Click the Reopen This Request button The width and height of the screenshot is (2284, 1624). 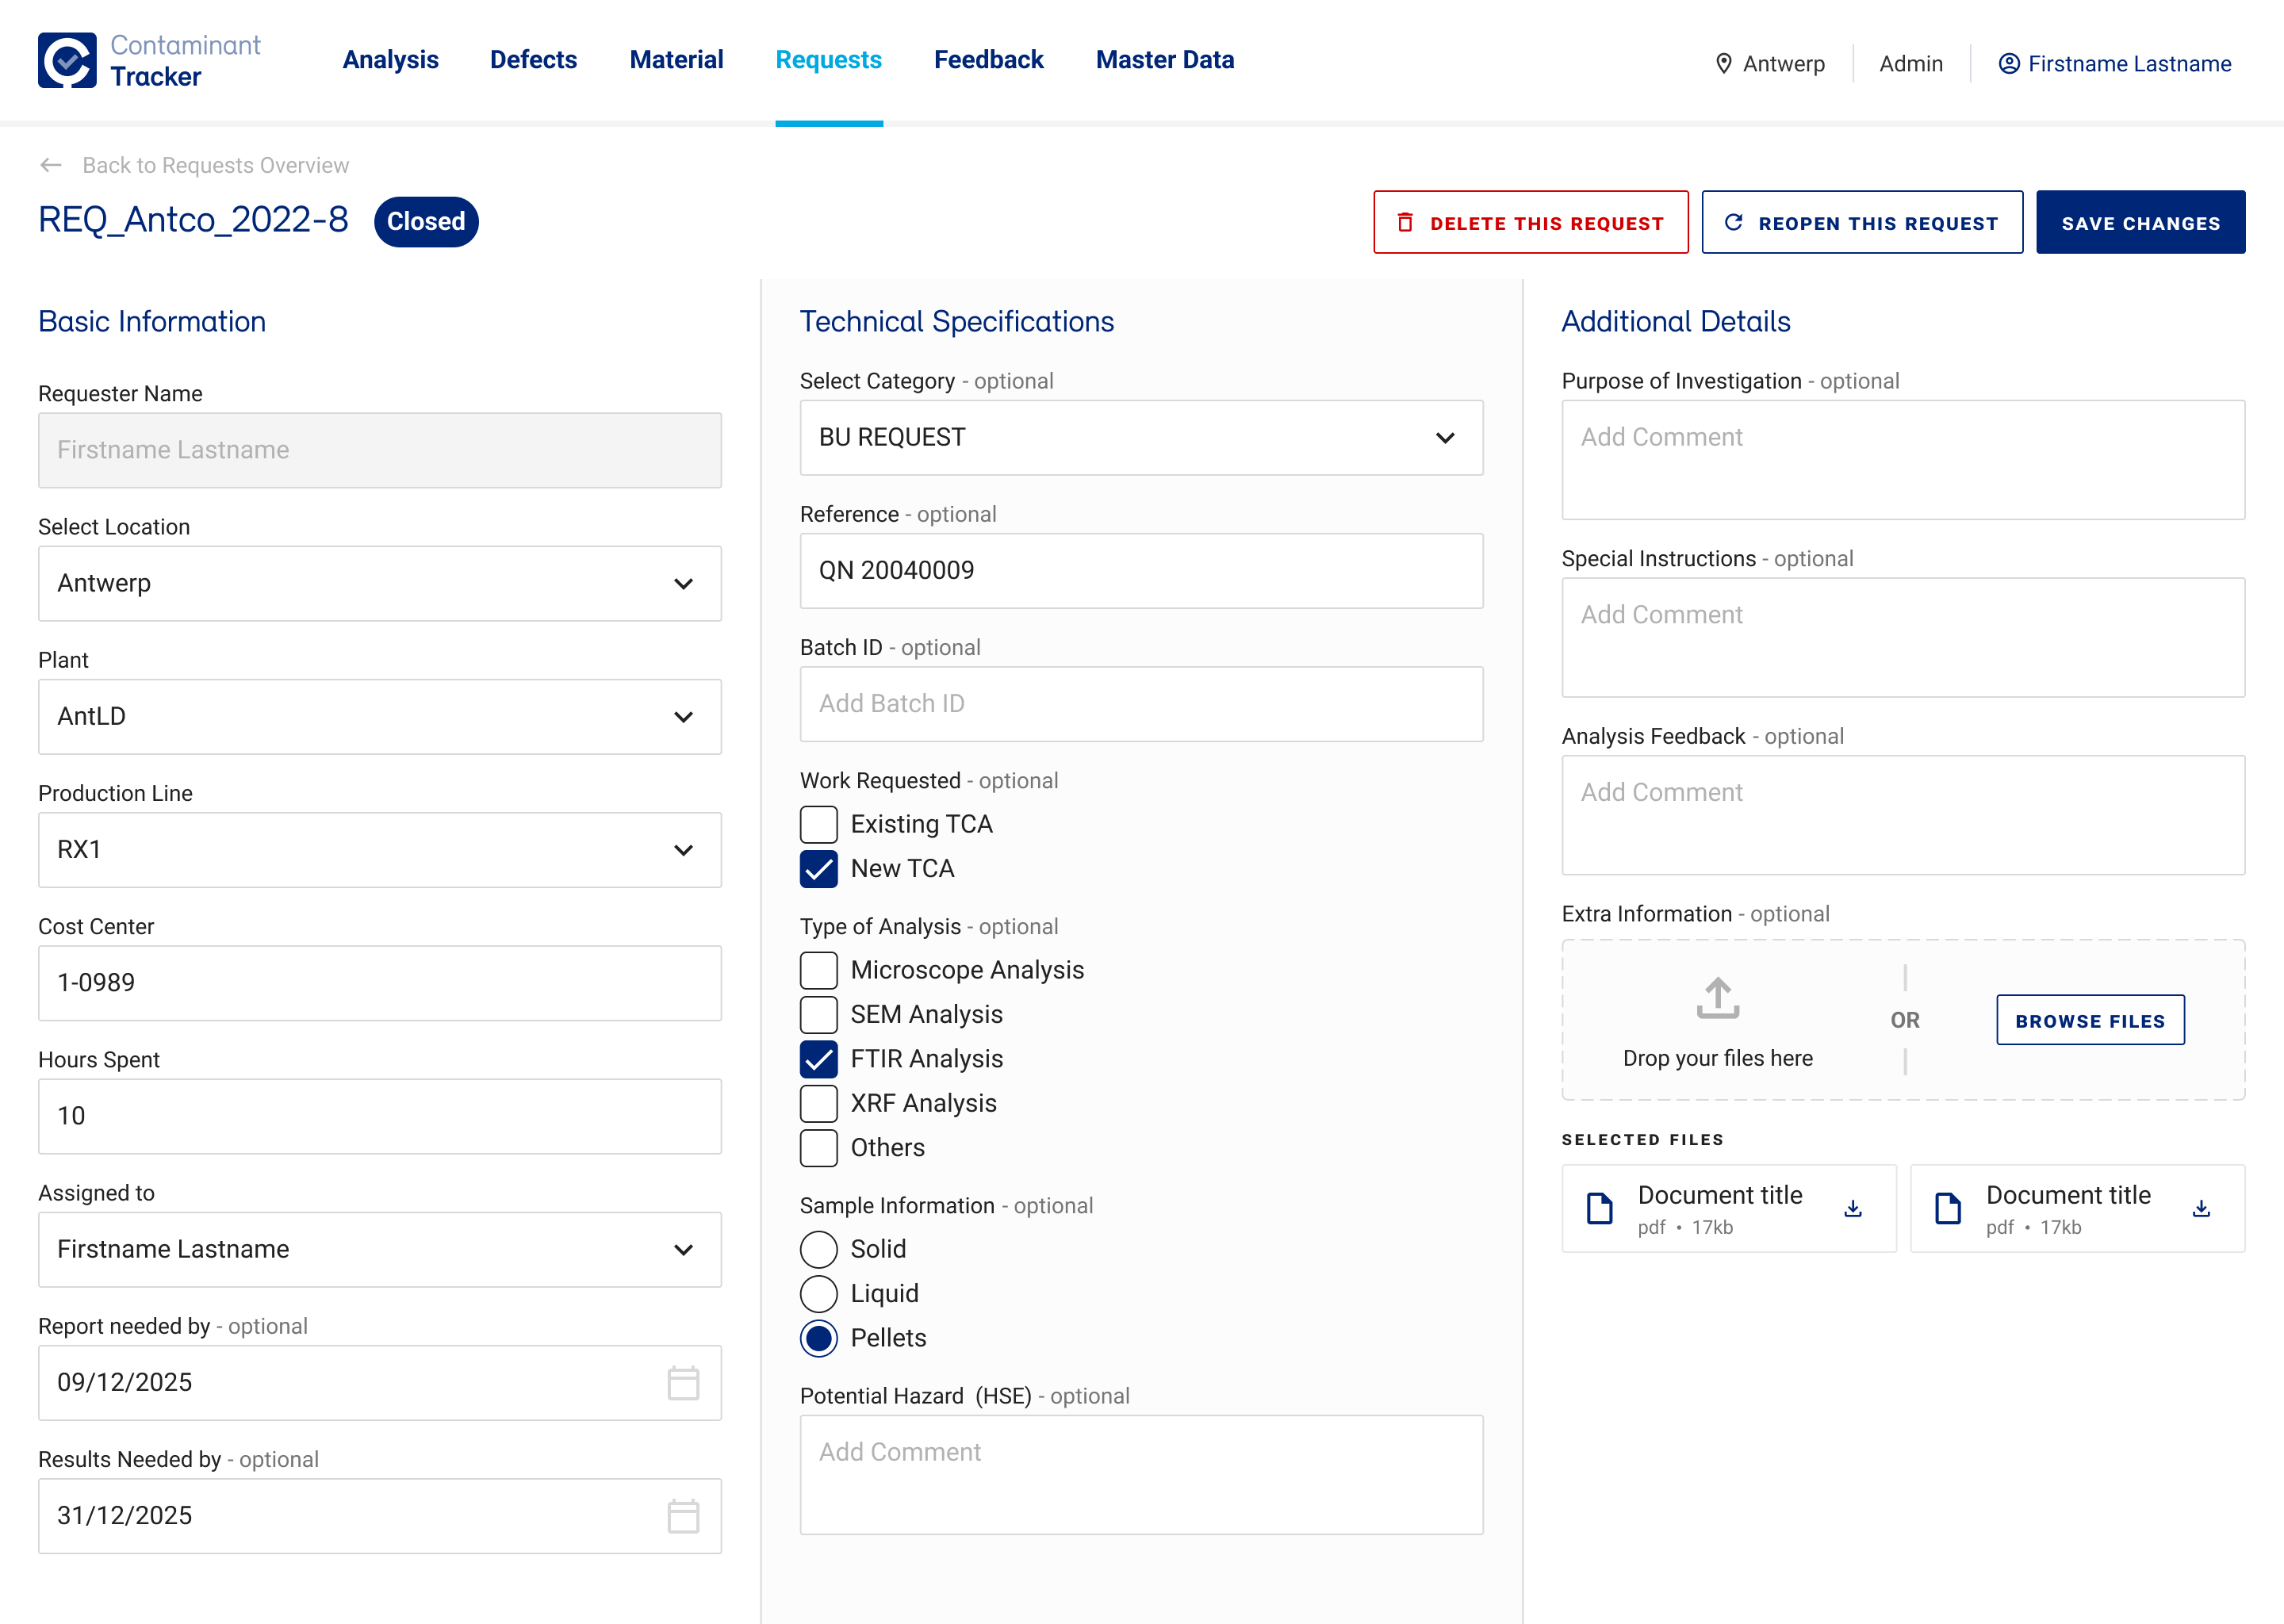(x=1861, y=223)
